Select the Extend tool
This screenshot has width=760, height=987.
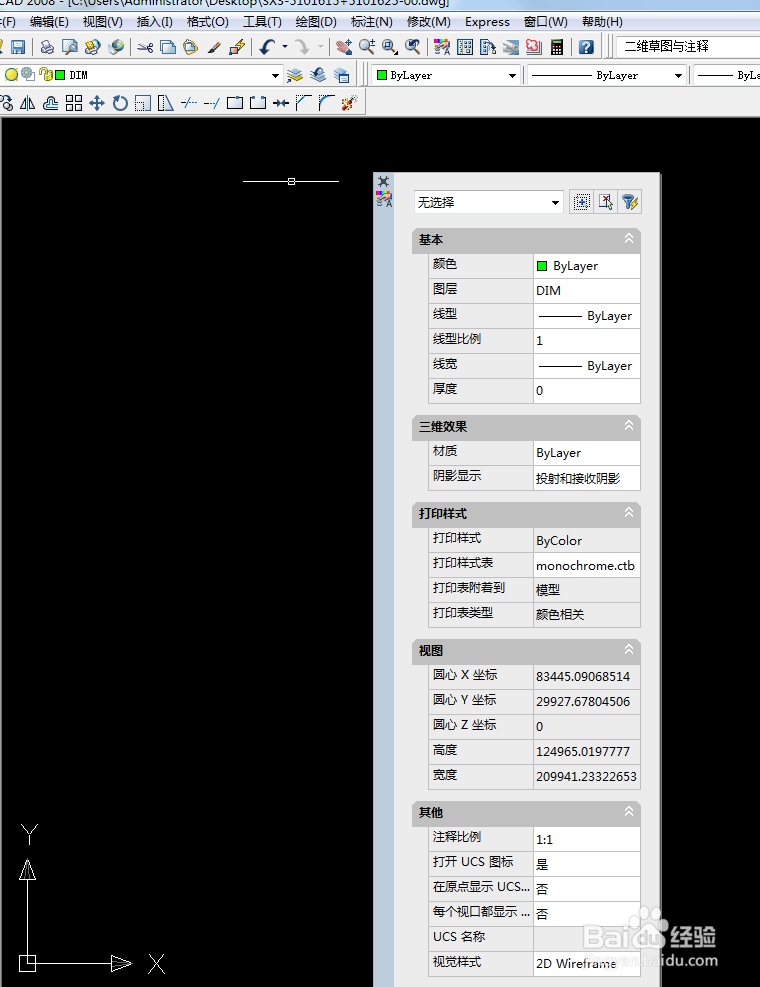[x=212, y=103]
